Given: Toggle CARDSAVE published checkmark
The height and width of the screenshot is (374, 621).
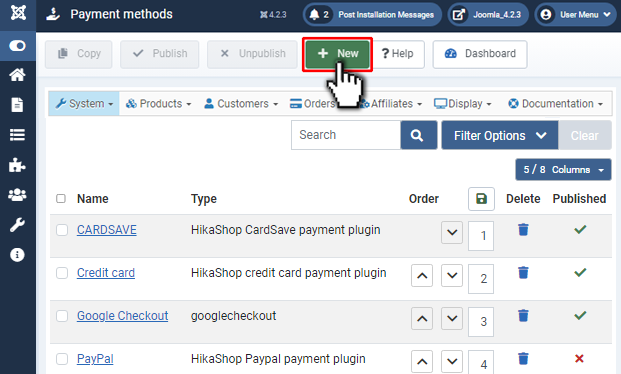Looking at the screenshot, I should tap(580, 229).
